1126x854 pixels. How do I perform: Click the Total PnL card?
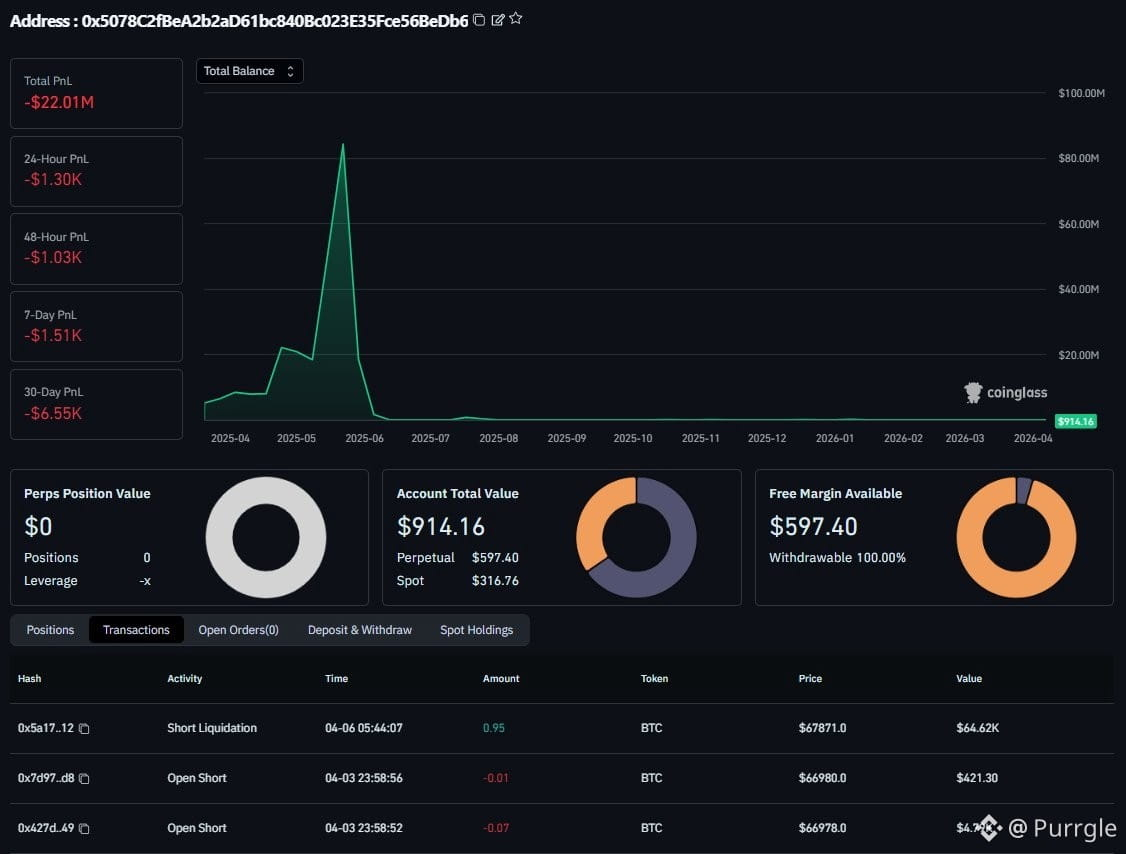point(96,93)
